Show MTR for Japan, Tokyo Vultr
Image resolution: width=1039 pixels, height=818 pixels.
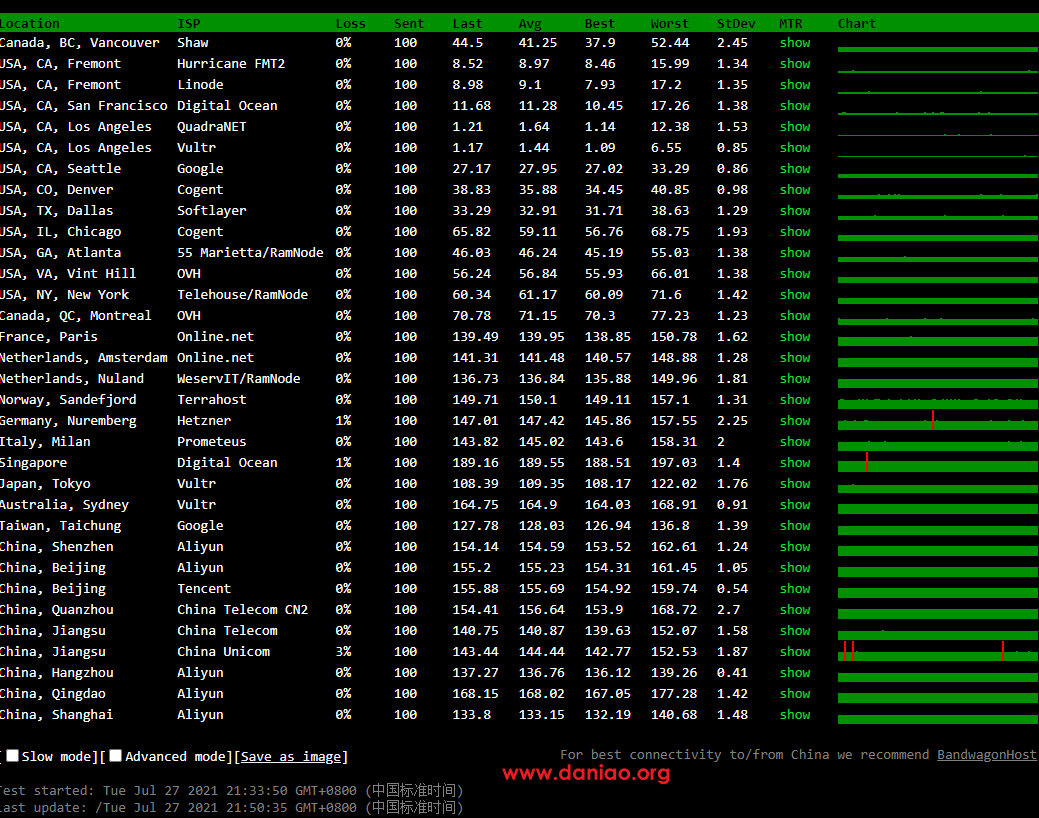coord(794,484)
